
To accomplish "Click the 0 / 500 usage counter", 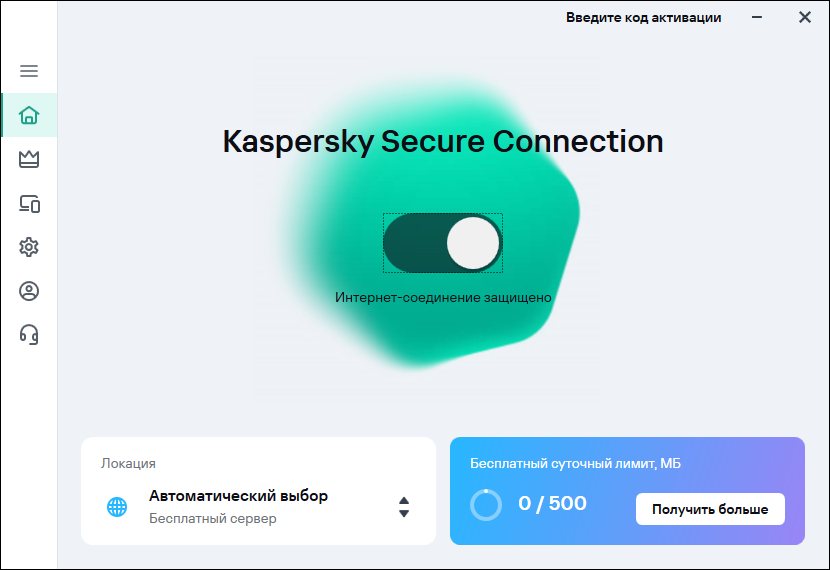I will coord(552,504).
